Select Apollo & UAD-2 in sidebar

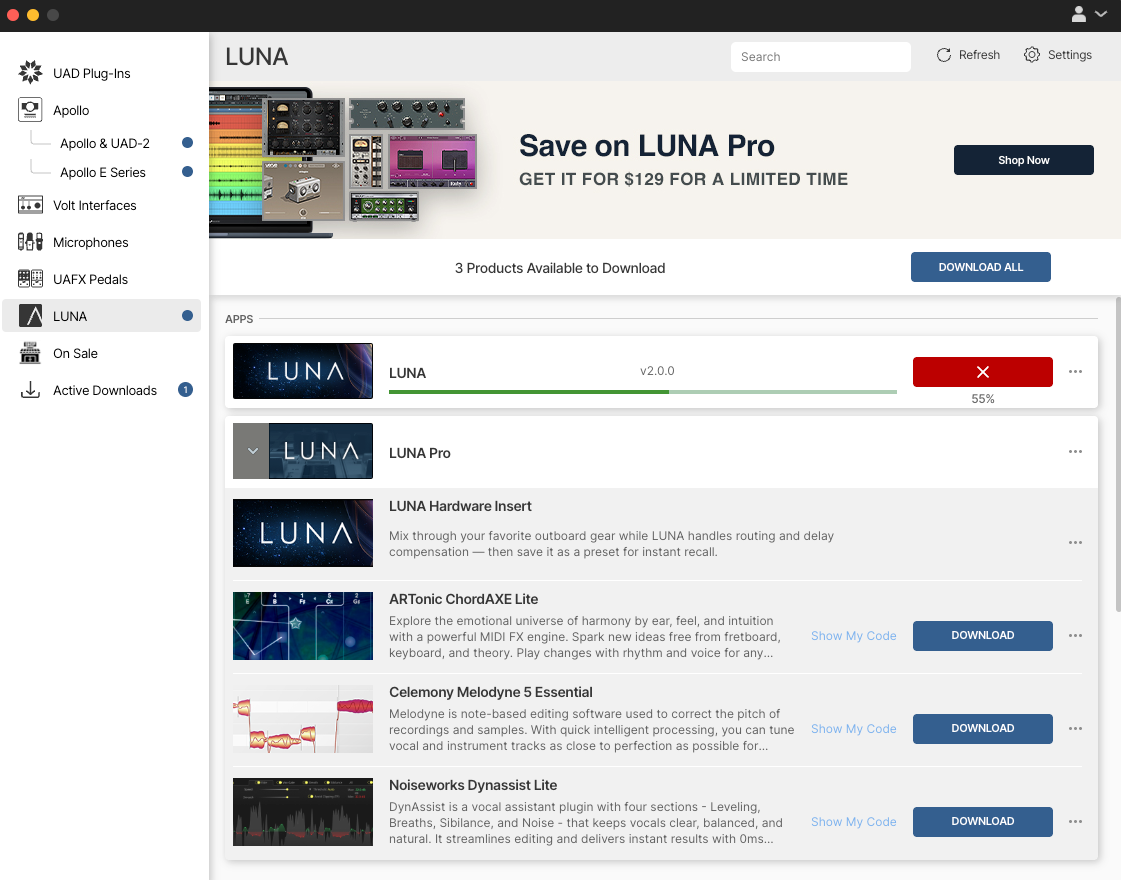104,143
